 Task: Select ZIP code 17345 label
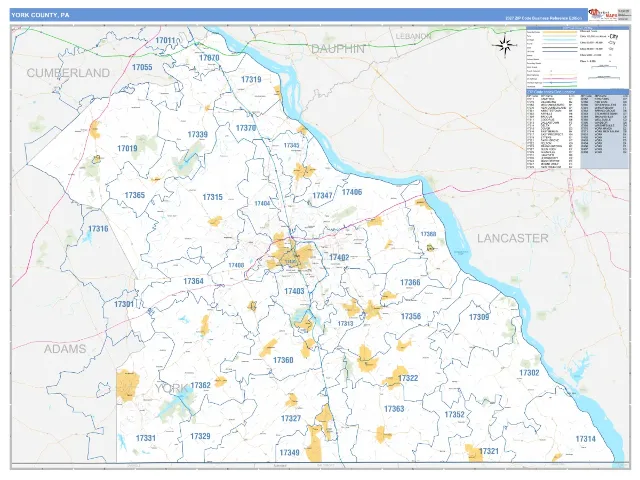[x=291, y=145]
